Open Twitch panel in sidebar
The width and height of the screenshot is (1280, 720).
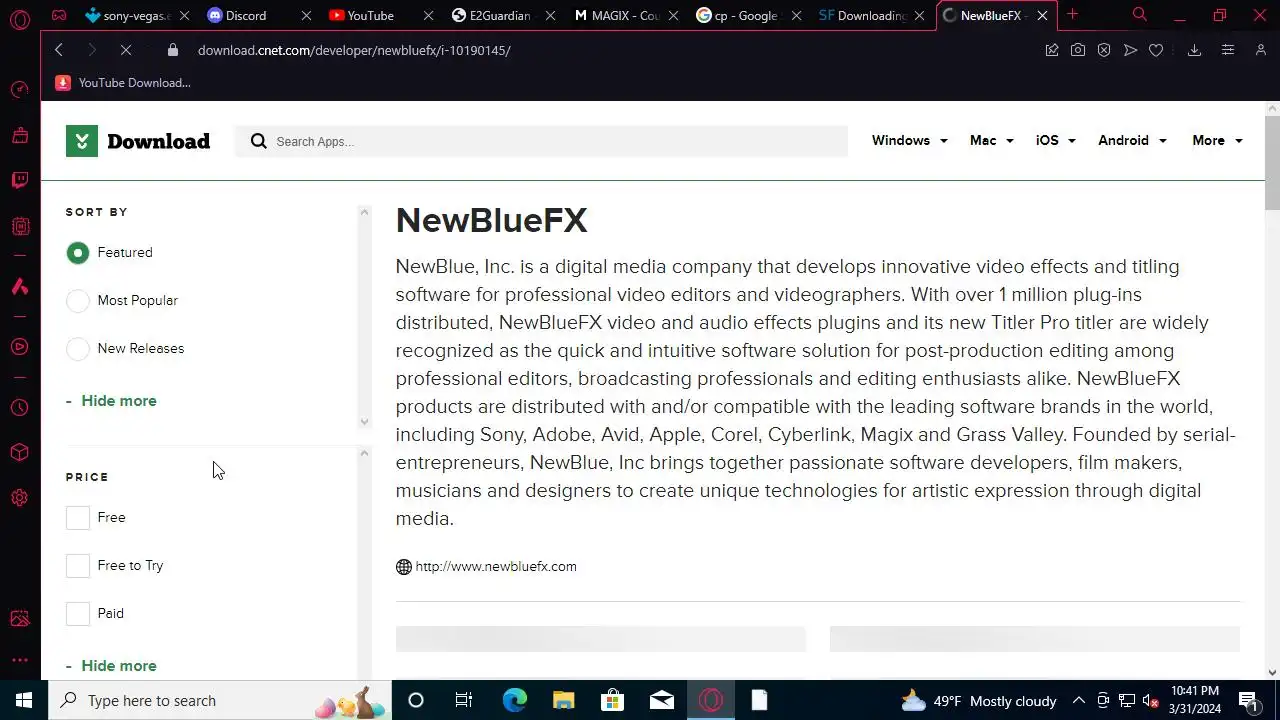[x=20, y=180]
